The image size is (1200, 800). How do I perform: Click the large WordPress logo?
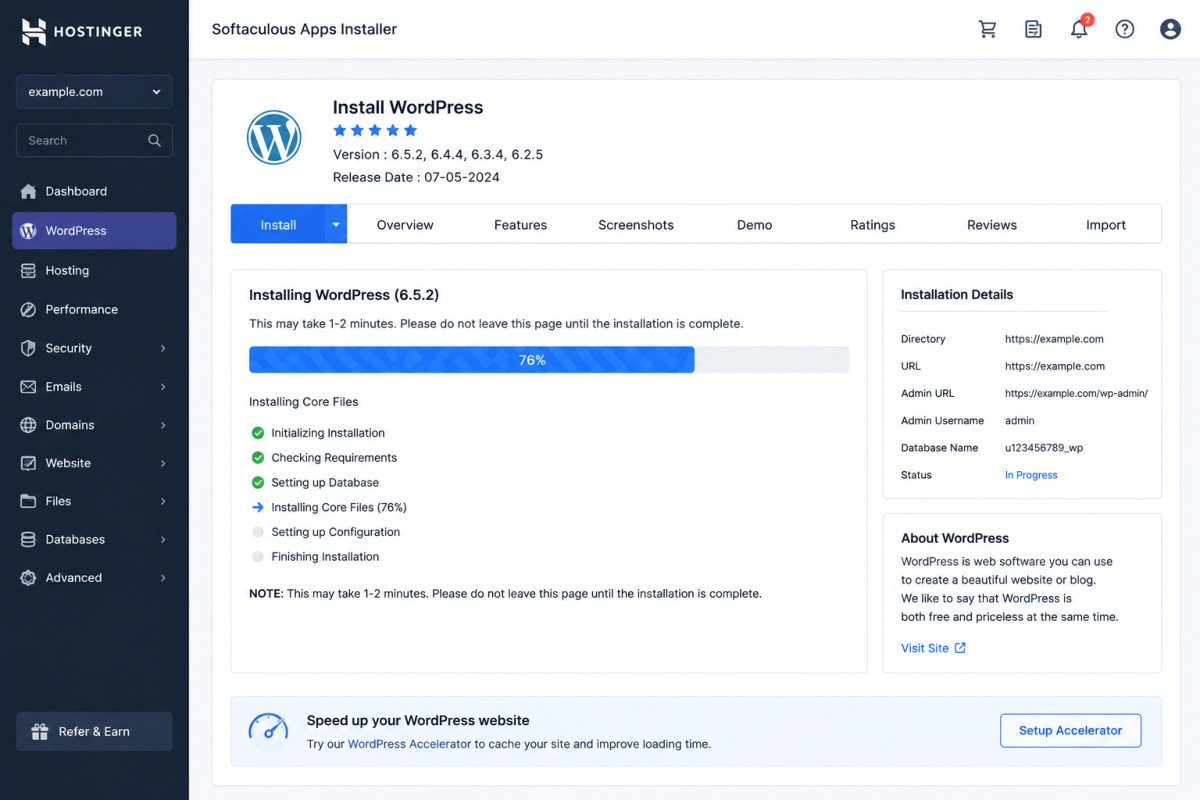tap(274, 138)
